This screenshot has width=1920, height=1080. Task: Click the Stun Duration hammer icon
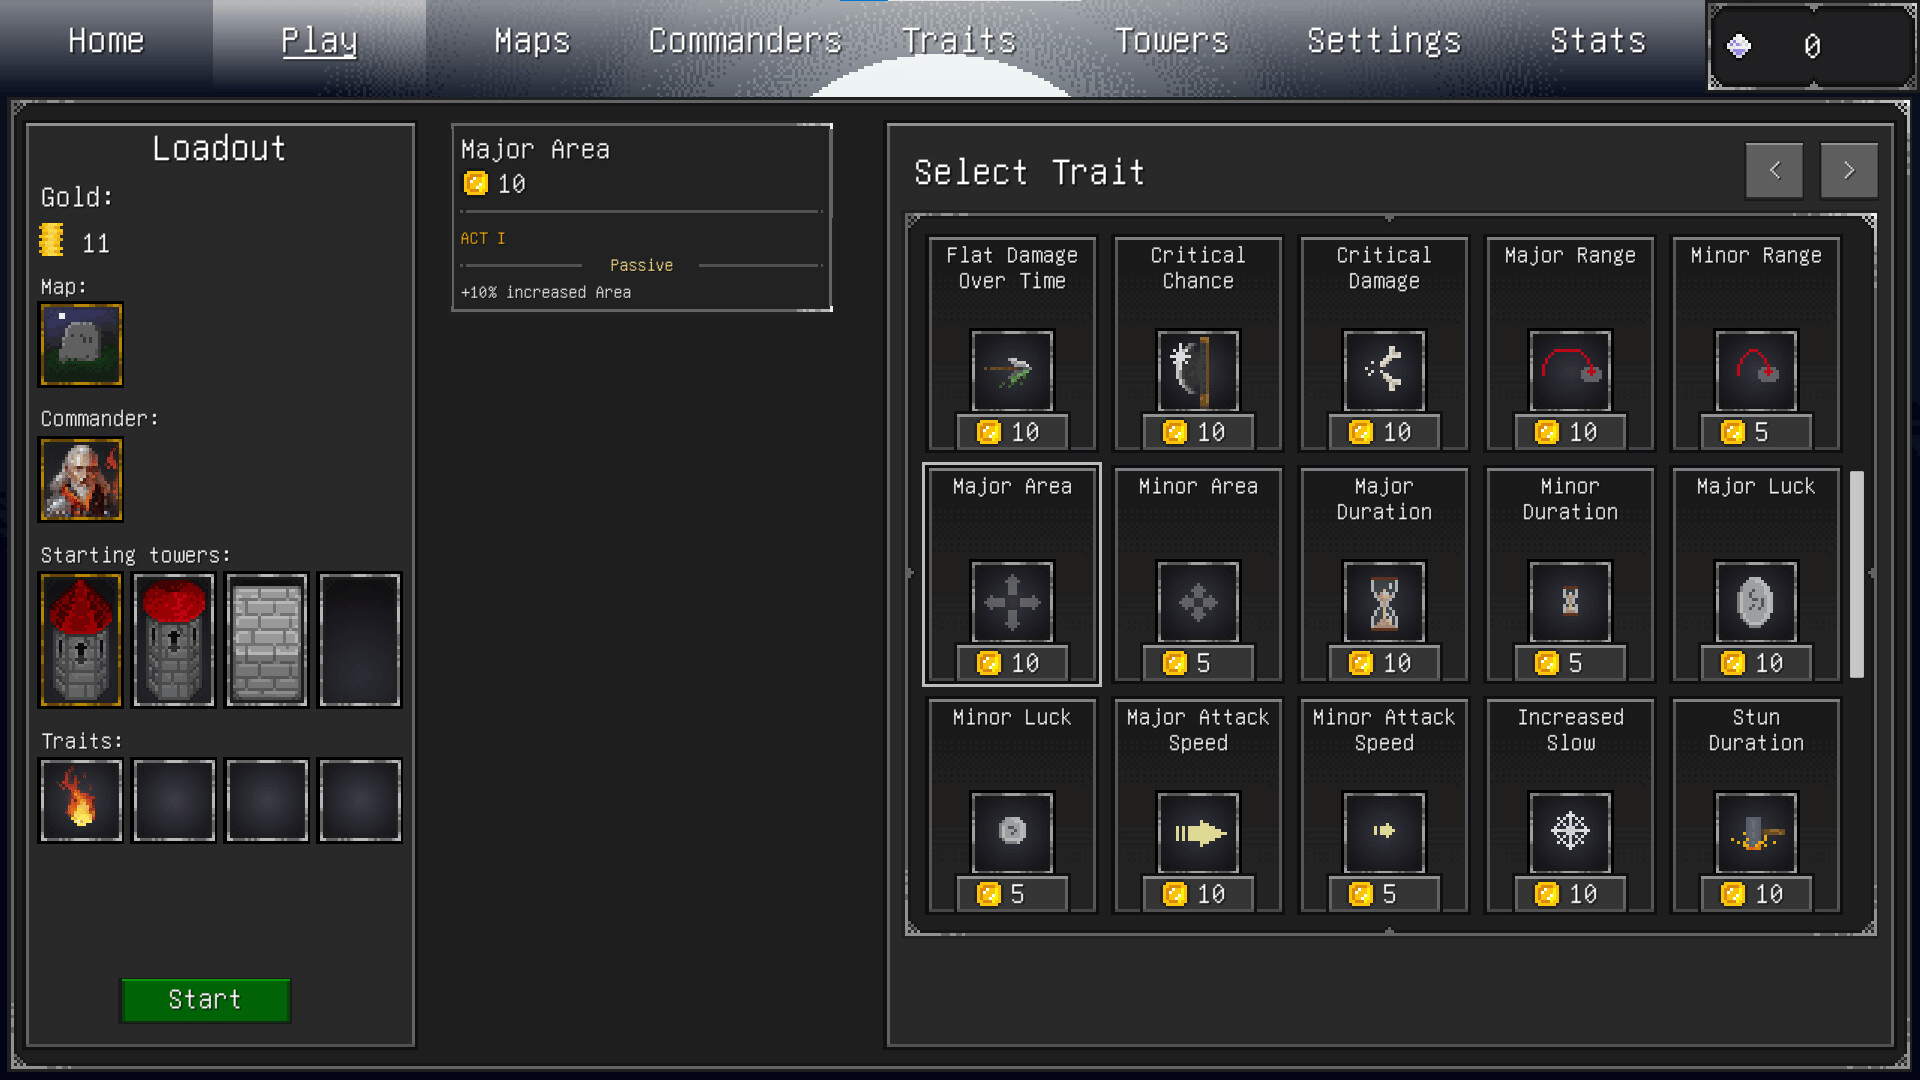pyautogui.click(x=1755, y=832)
